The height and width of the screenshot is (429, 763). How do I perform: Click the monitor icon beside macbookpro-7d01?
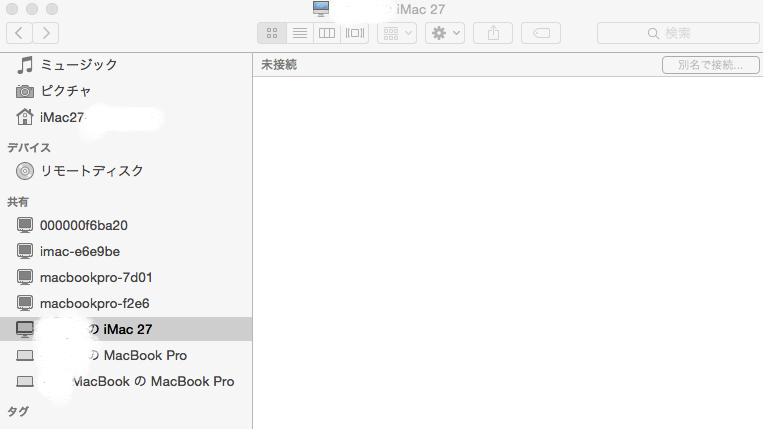(x=25, y=277)
